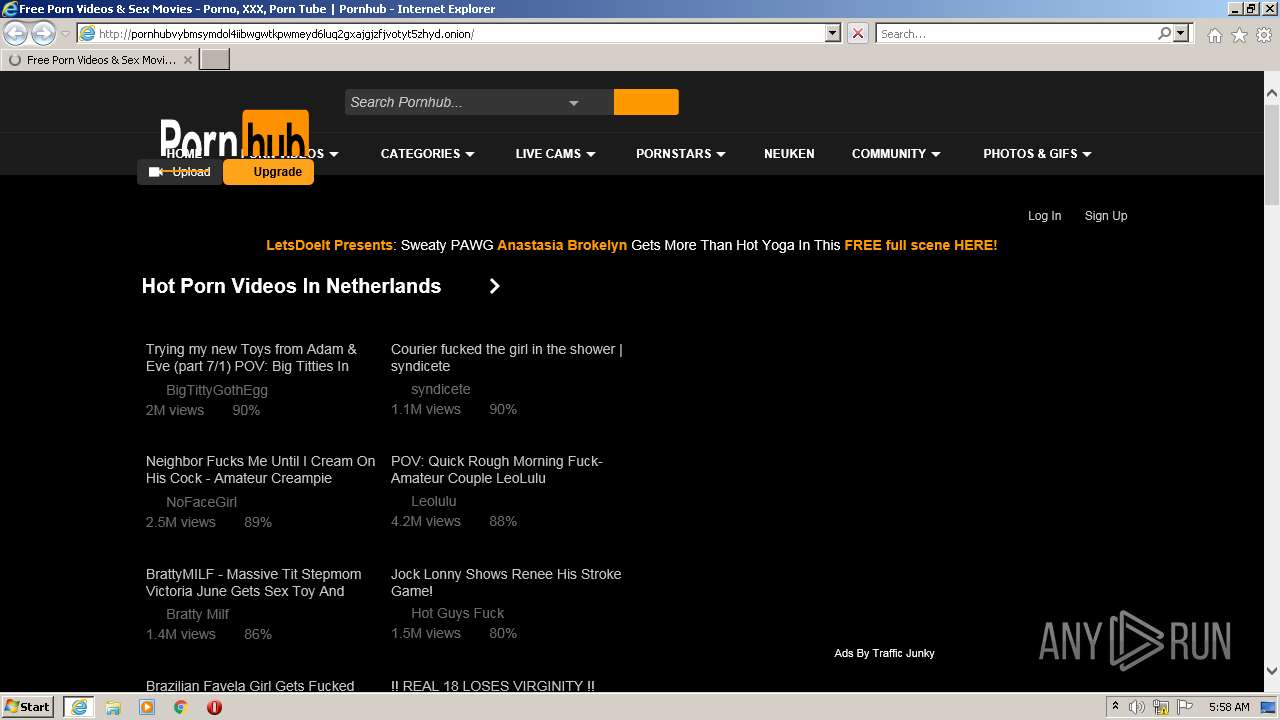Open uploader Bratty Milf profile link
The image size is (1280, 720).
pos(197,614)
